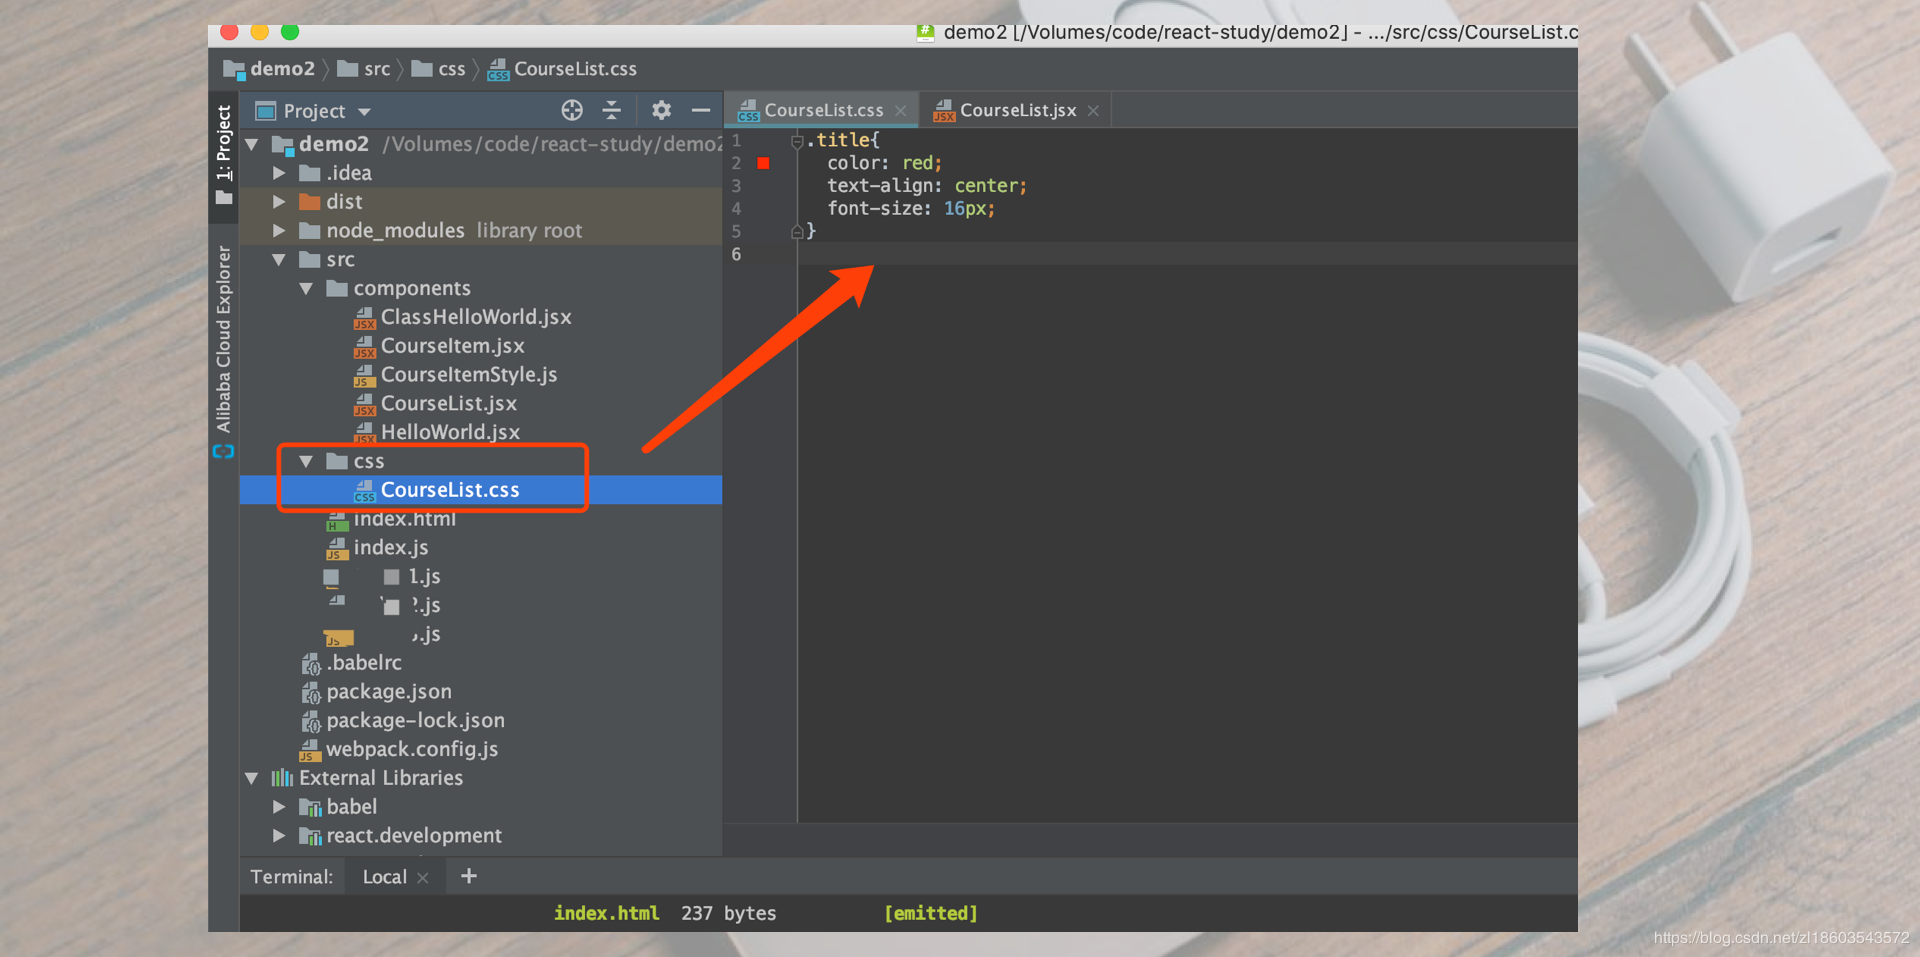The width and height of the screenshot is (1920, 957).
Task: Click the dist folder icon
Action: click(310, 202)
